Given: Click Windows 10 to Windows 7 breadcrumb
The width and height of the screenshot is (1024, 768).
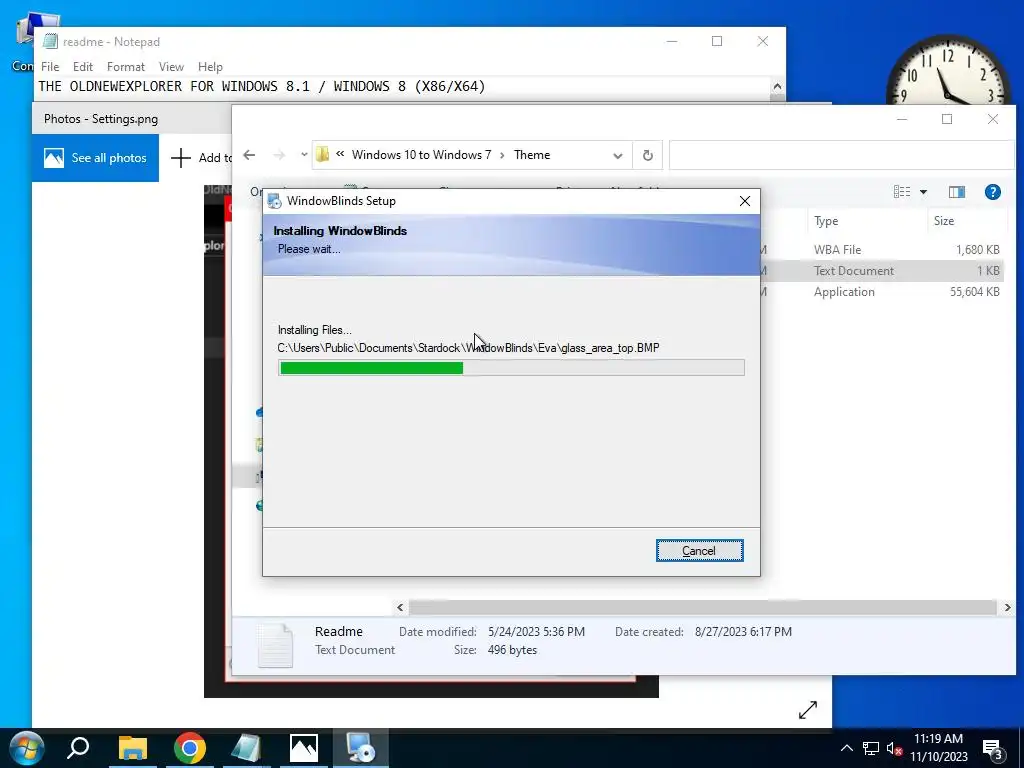Looking at the screenshot, I should [x=421, y=155].
